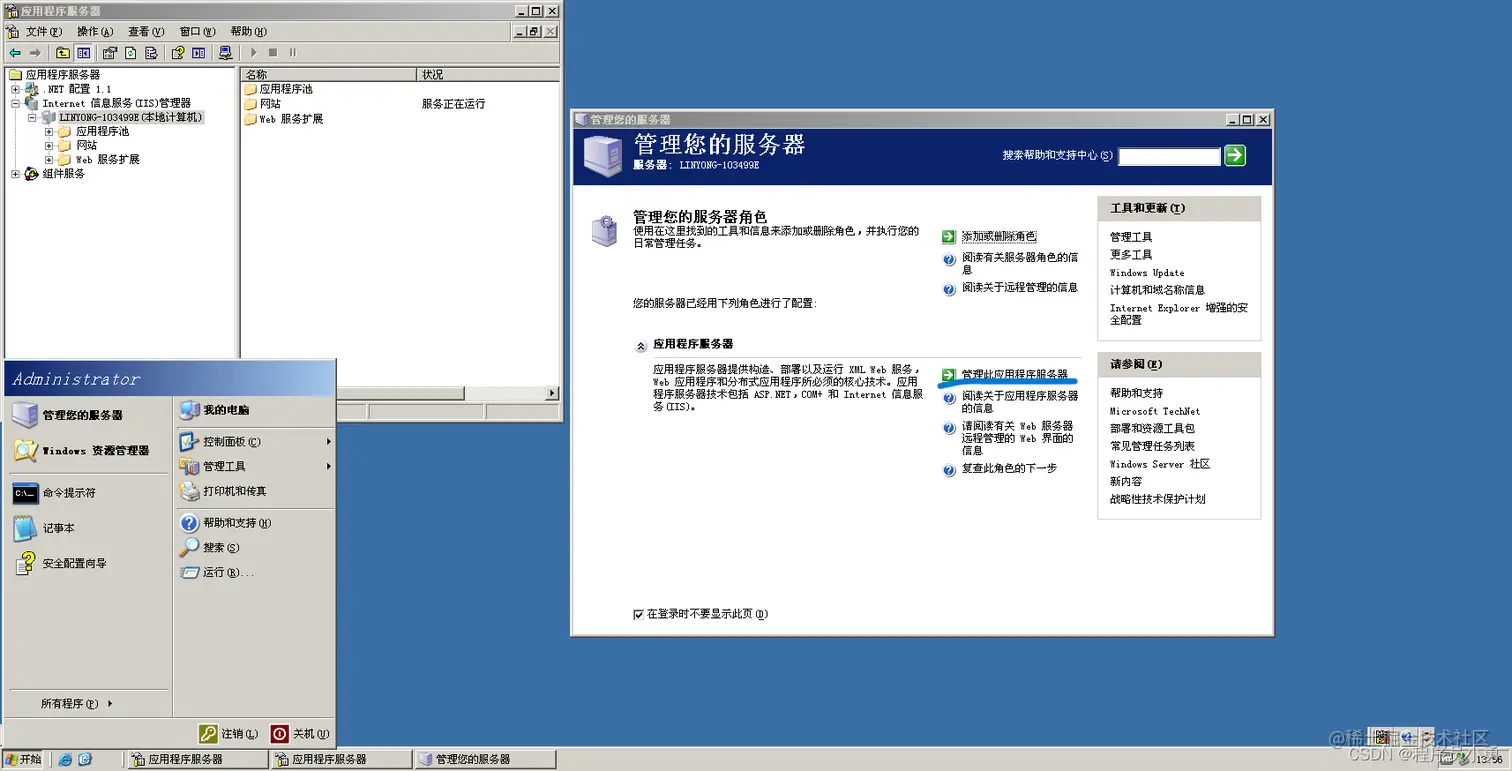Click the Pause item toolbar icon

[x=292, y=53]
